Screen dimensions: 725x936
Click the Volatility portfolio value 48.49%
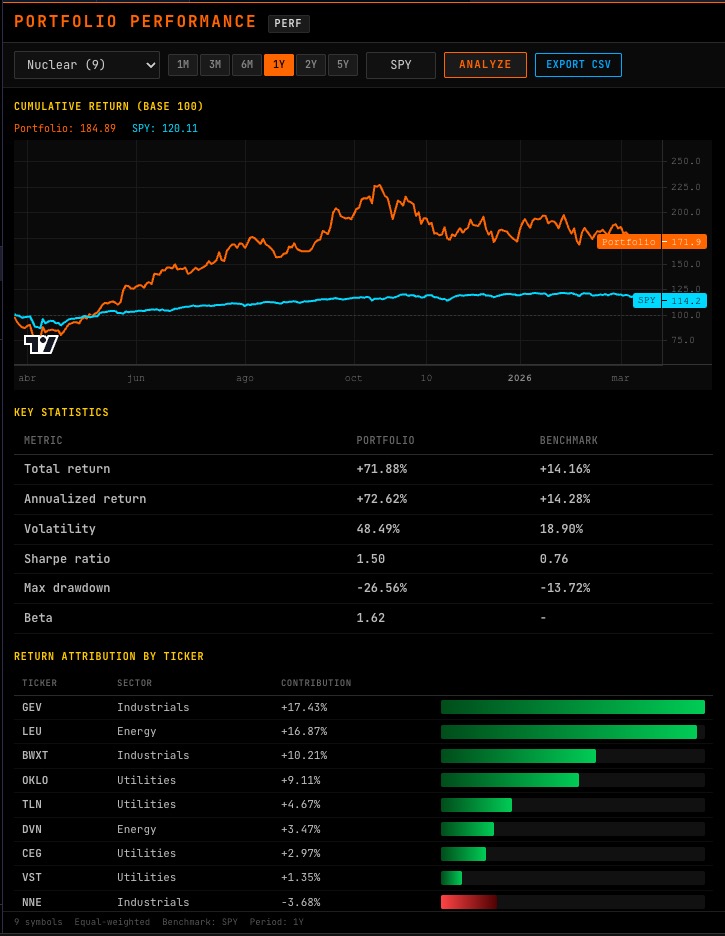pos(378,529)
